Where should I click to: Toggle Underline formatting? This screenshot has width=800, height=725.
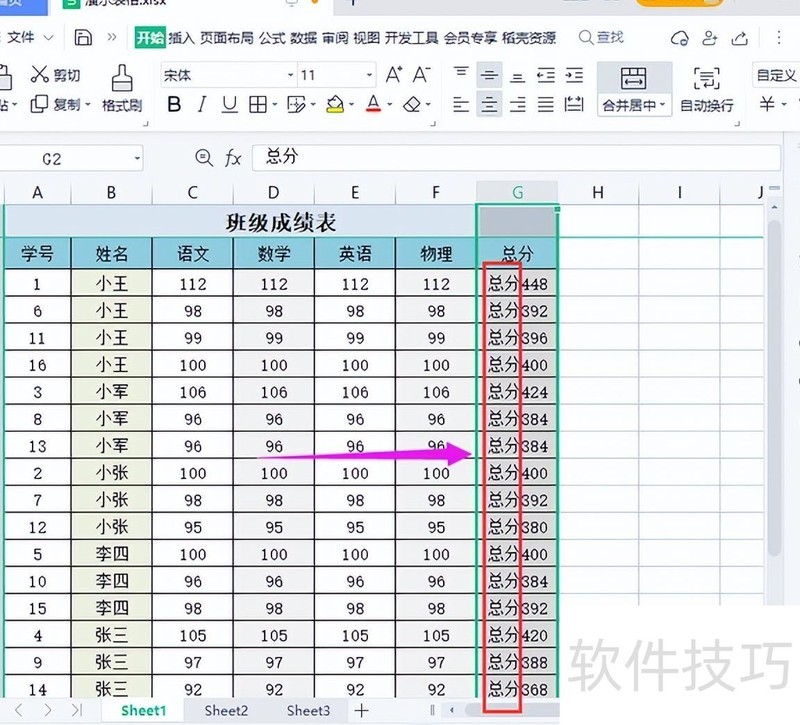click(230, 105)
